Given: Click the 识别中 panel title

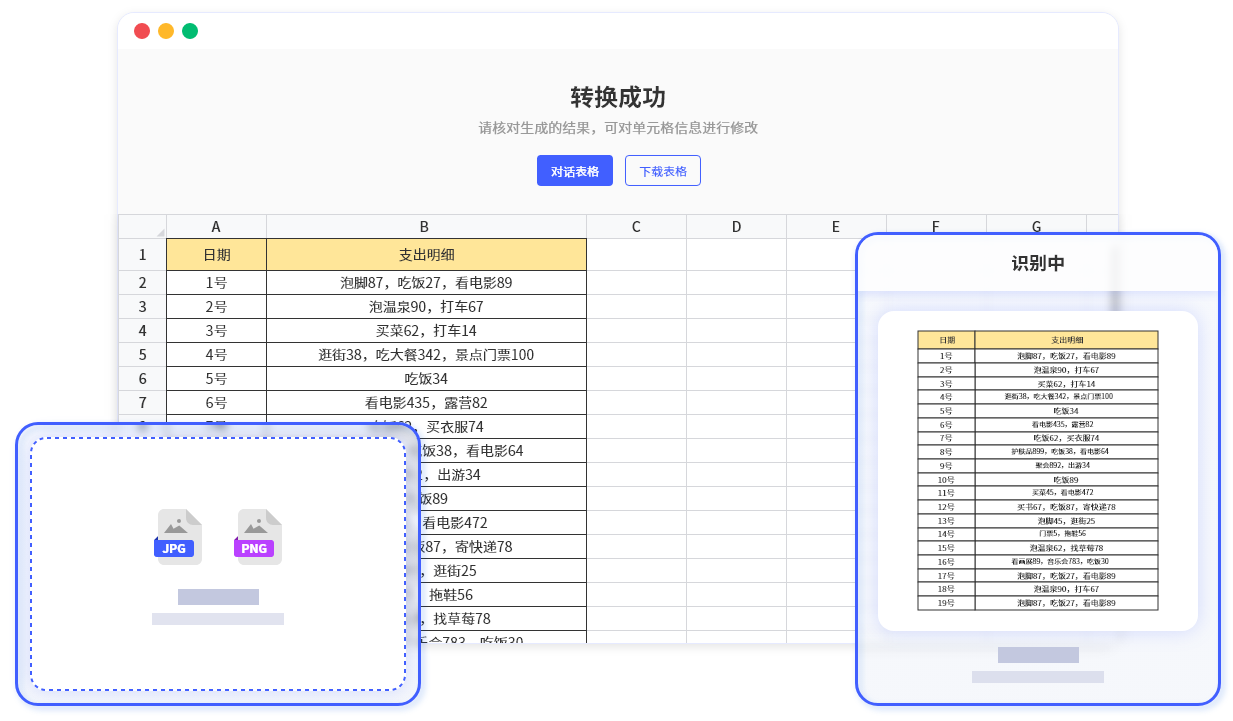Looking at the screenshot, I should tap(1037, 263).
